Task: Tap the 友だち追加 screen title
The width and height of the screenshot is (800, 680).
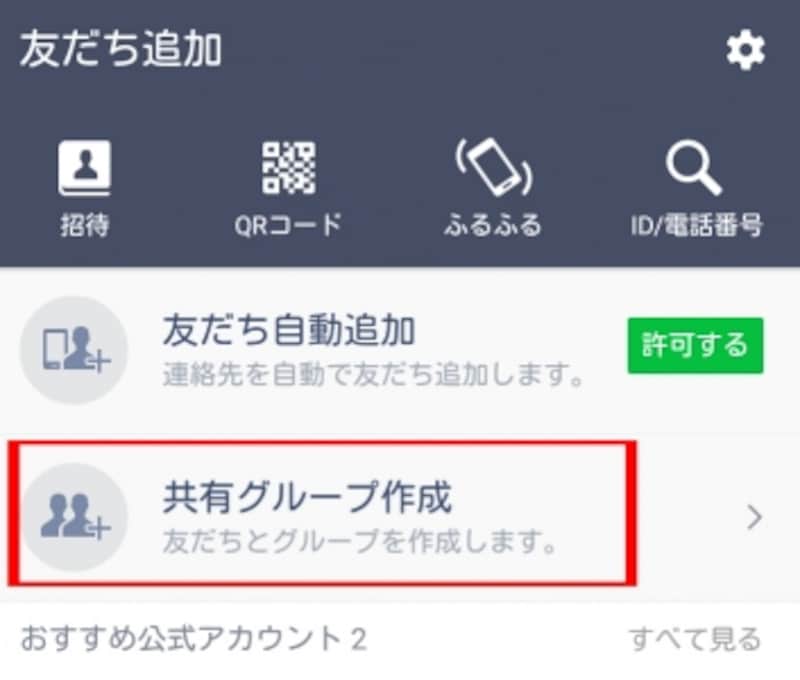Action: (x=120, y=49)
